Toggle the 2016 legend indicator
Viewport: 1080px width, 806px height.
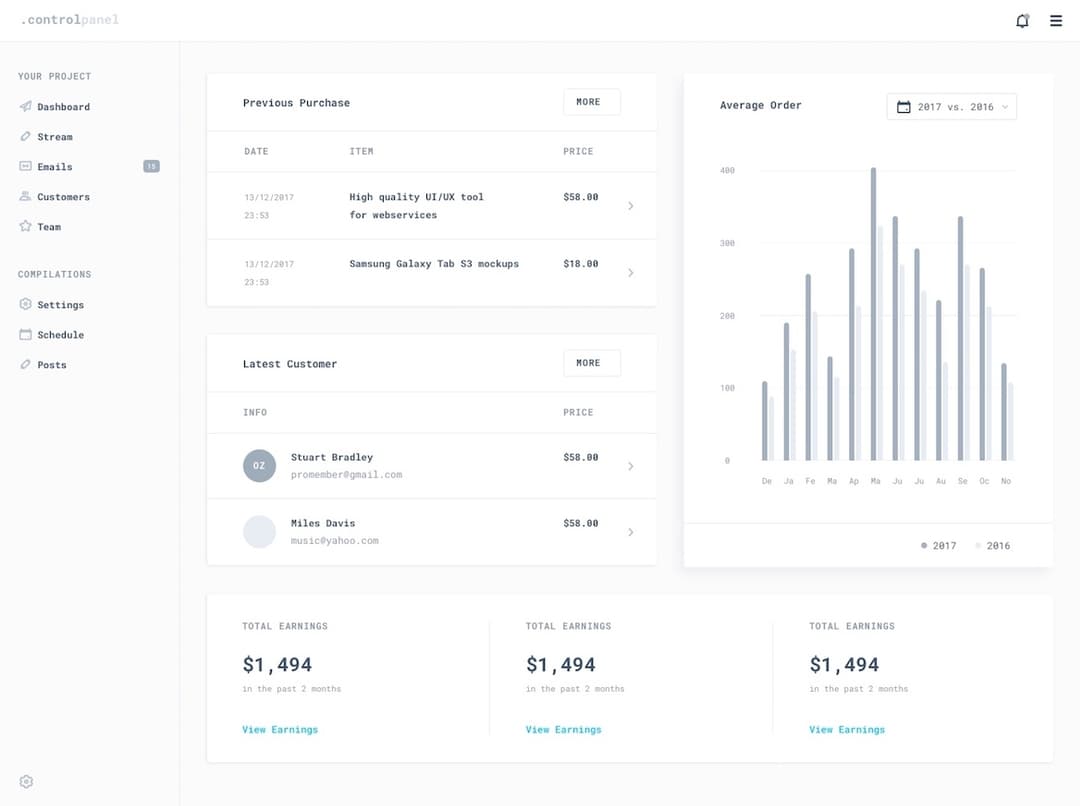(976, 545)
